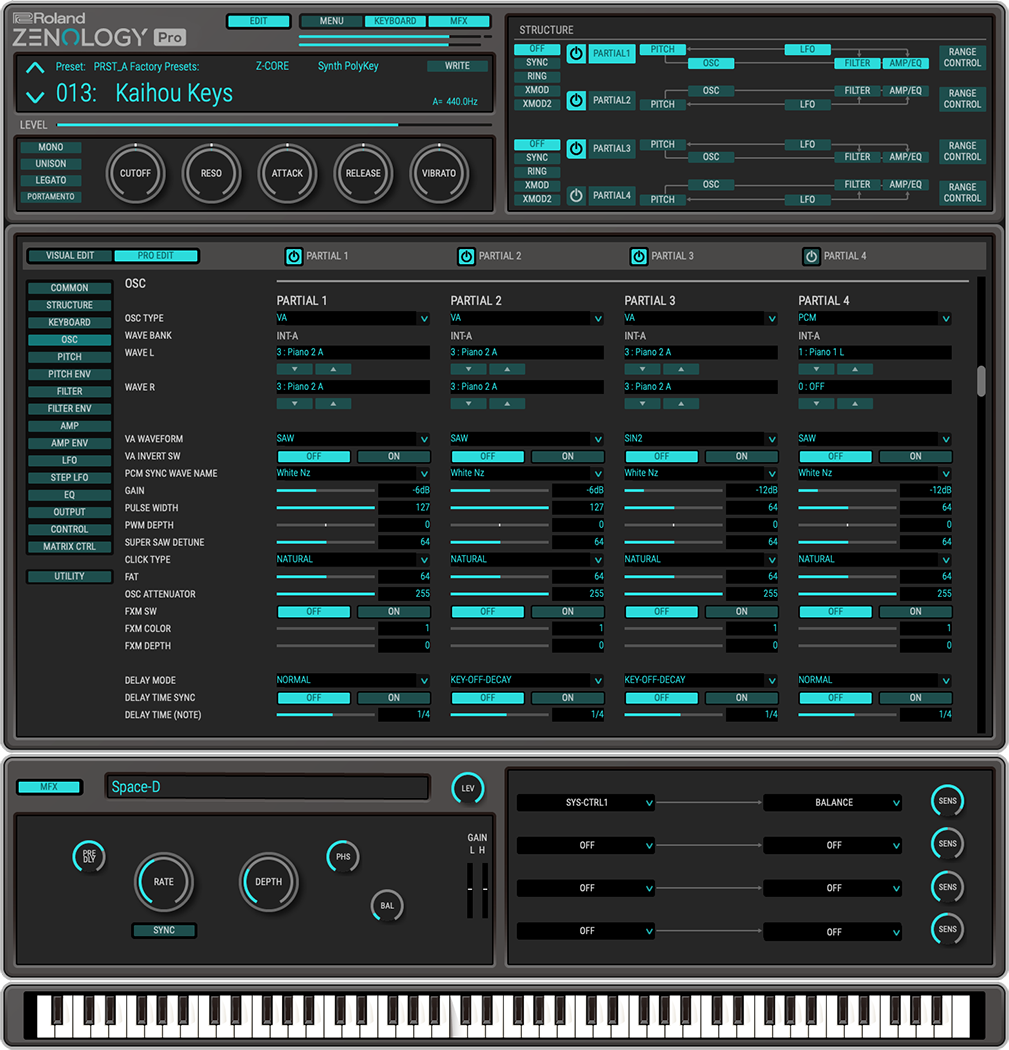The width and height of the screenshot is (1009, 1050).
Task: Toggle PORTAMENTO
Action: click(51, 197)
